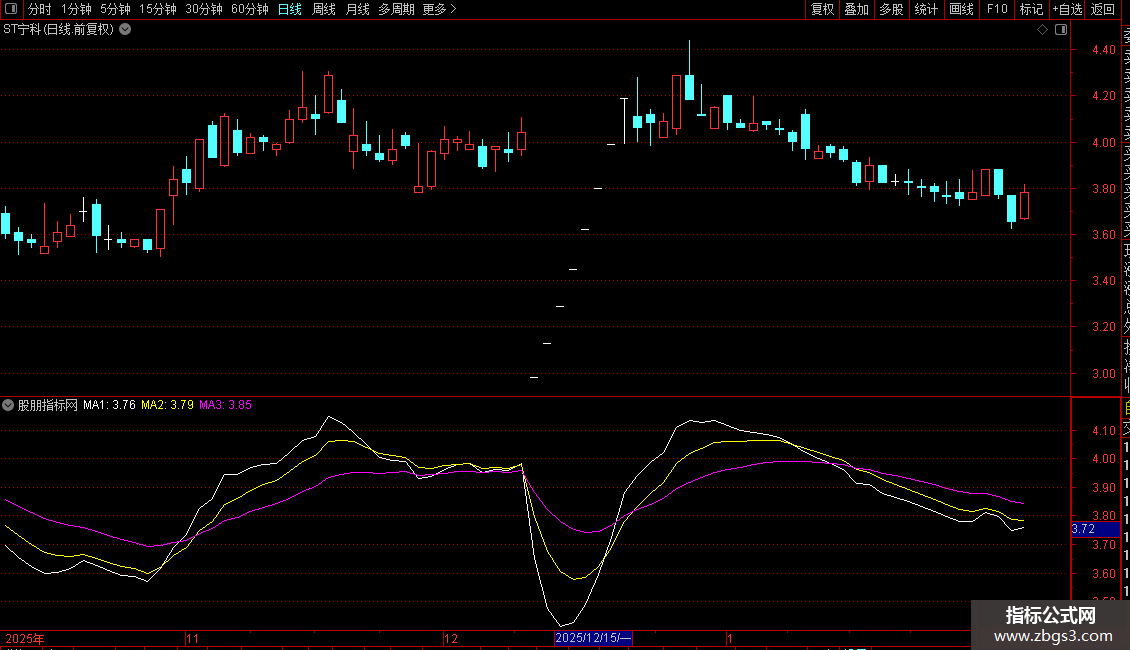Switch to 周线 weekly chart tab

[324, 9]
